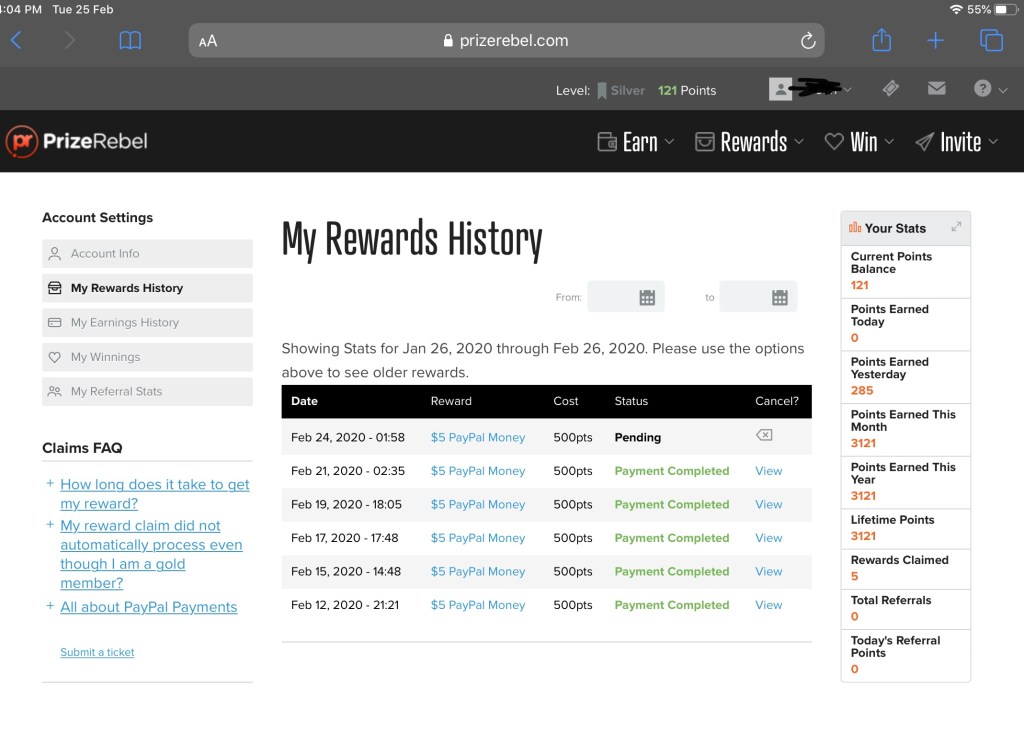Tap the prizerebel.com address bar
The image size is (1024, 732).
(506, 41)
